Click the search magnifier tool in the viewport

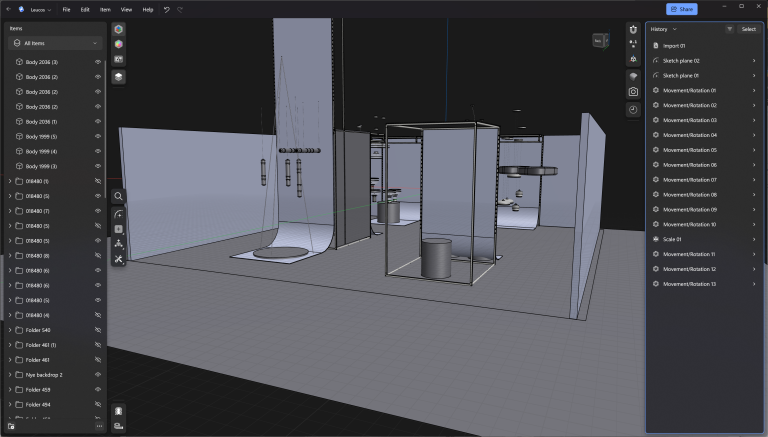tap(118, 197)
